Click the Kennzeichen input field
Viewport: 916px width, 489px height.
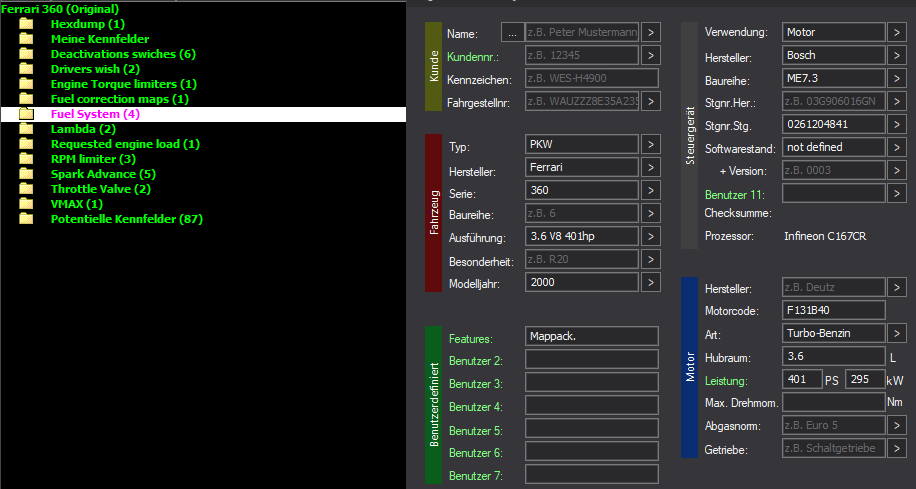(x=592, y=78)
